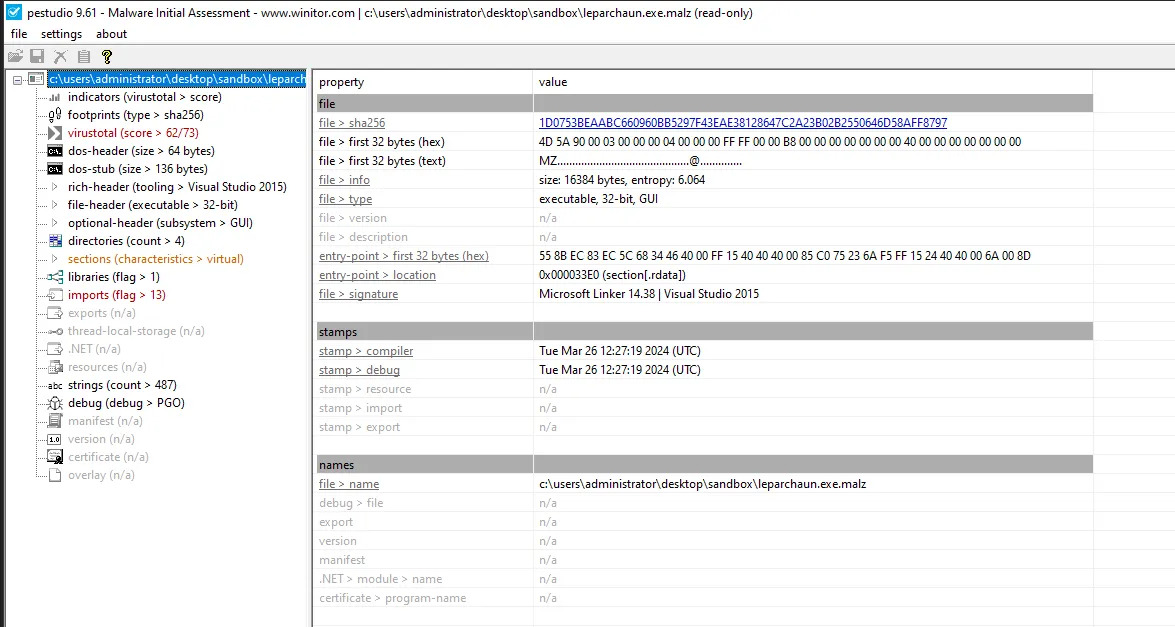Expand the sections tree node
Image resolution: width=1175 pixels, height=627 pixels.
55,259
